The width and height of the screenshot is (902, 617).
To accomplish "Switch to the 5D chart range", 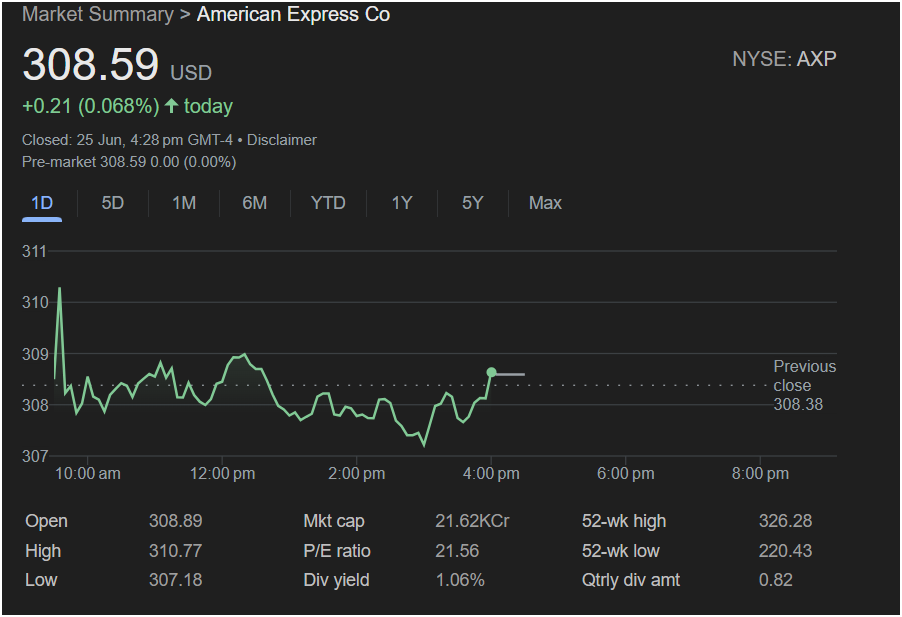I will (x=113, y=203).
